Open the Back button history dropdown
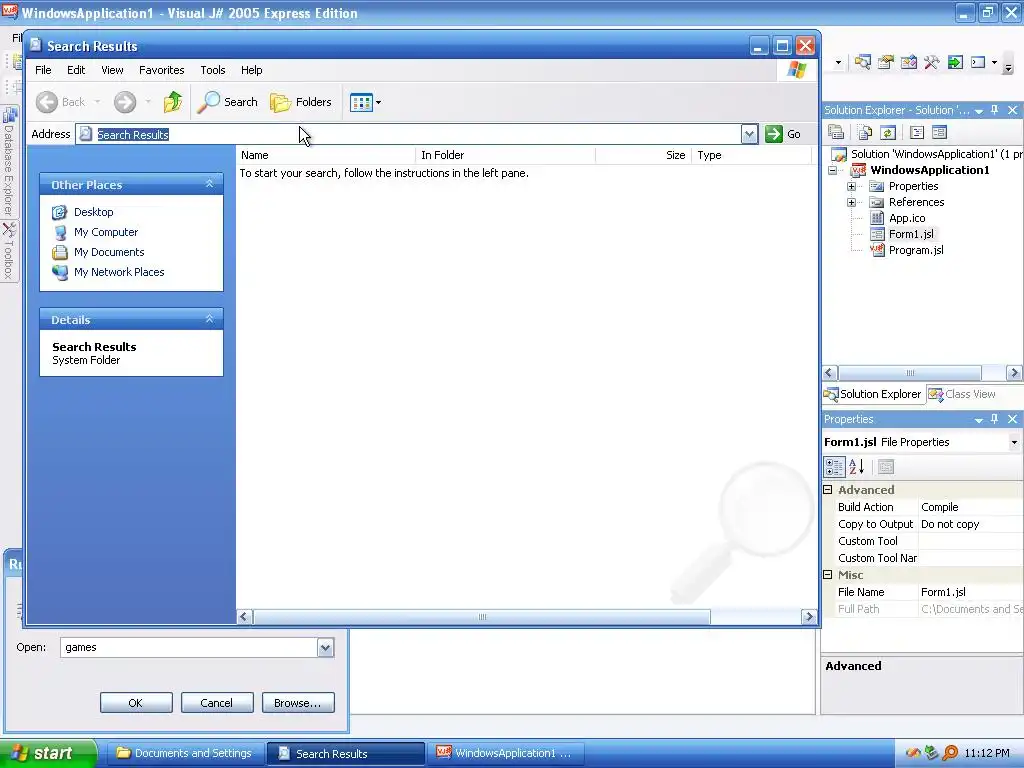 tap(97, 102)
